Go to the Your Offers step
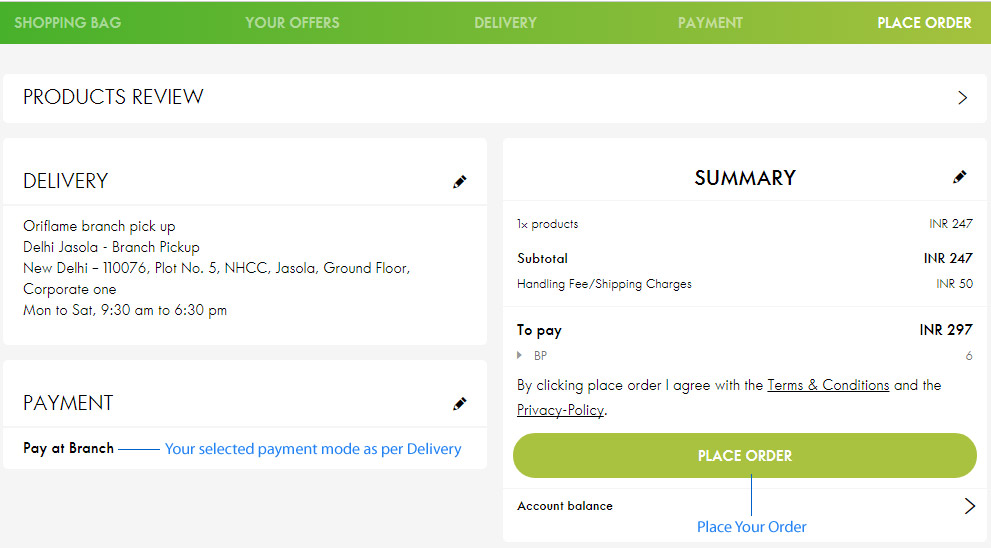991x548 pixels. pyautogui.click(x=292, y=23)
